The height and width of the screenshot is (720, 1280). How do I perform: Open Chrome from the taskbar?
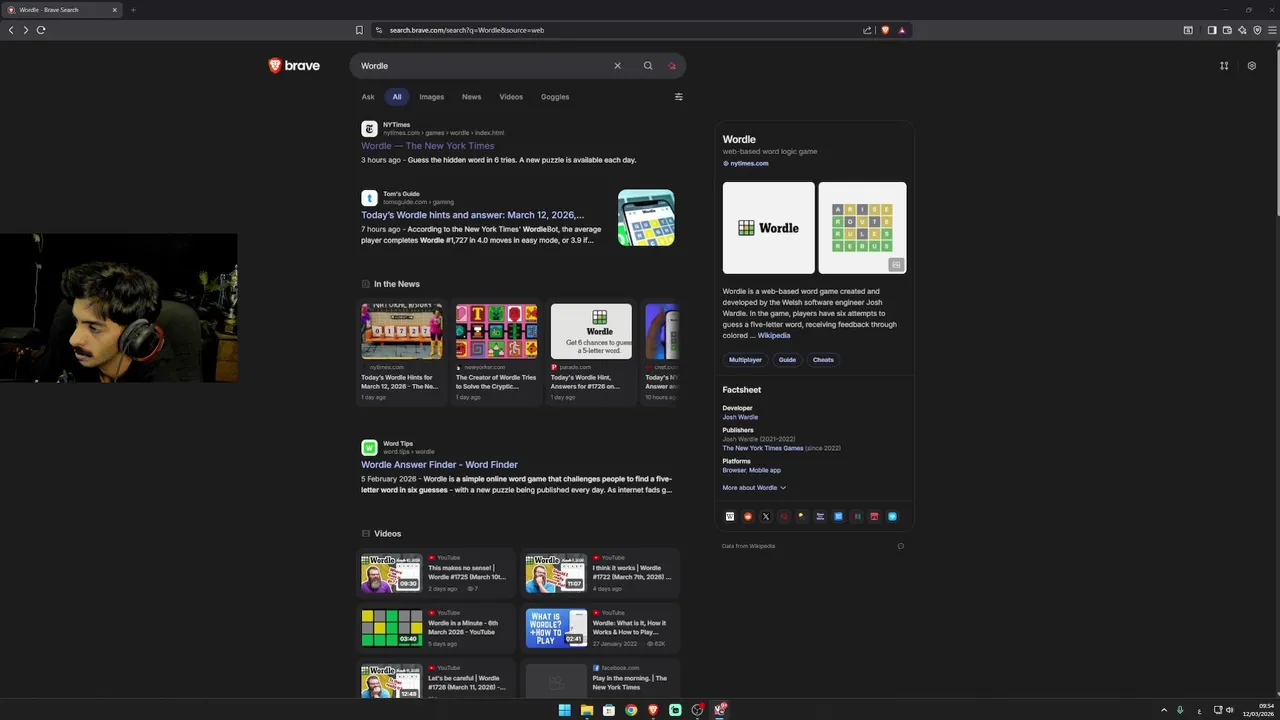click(631, 710)
